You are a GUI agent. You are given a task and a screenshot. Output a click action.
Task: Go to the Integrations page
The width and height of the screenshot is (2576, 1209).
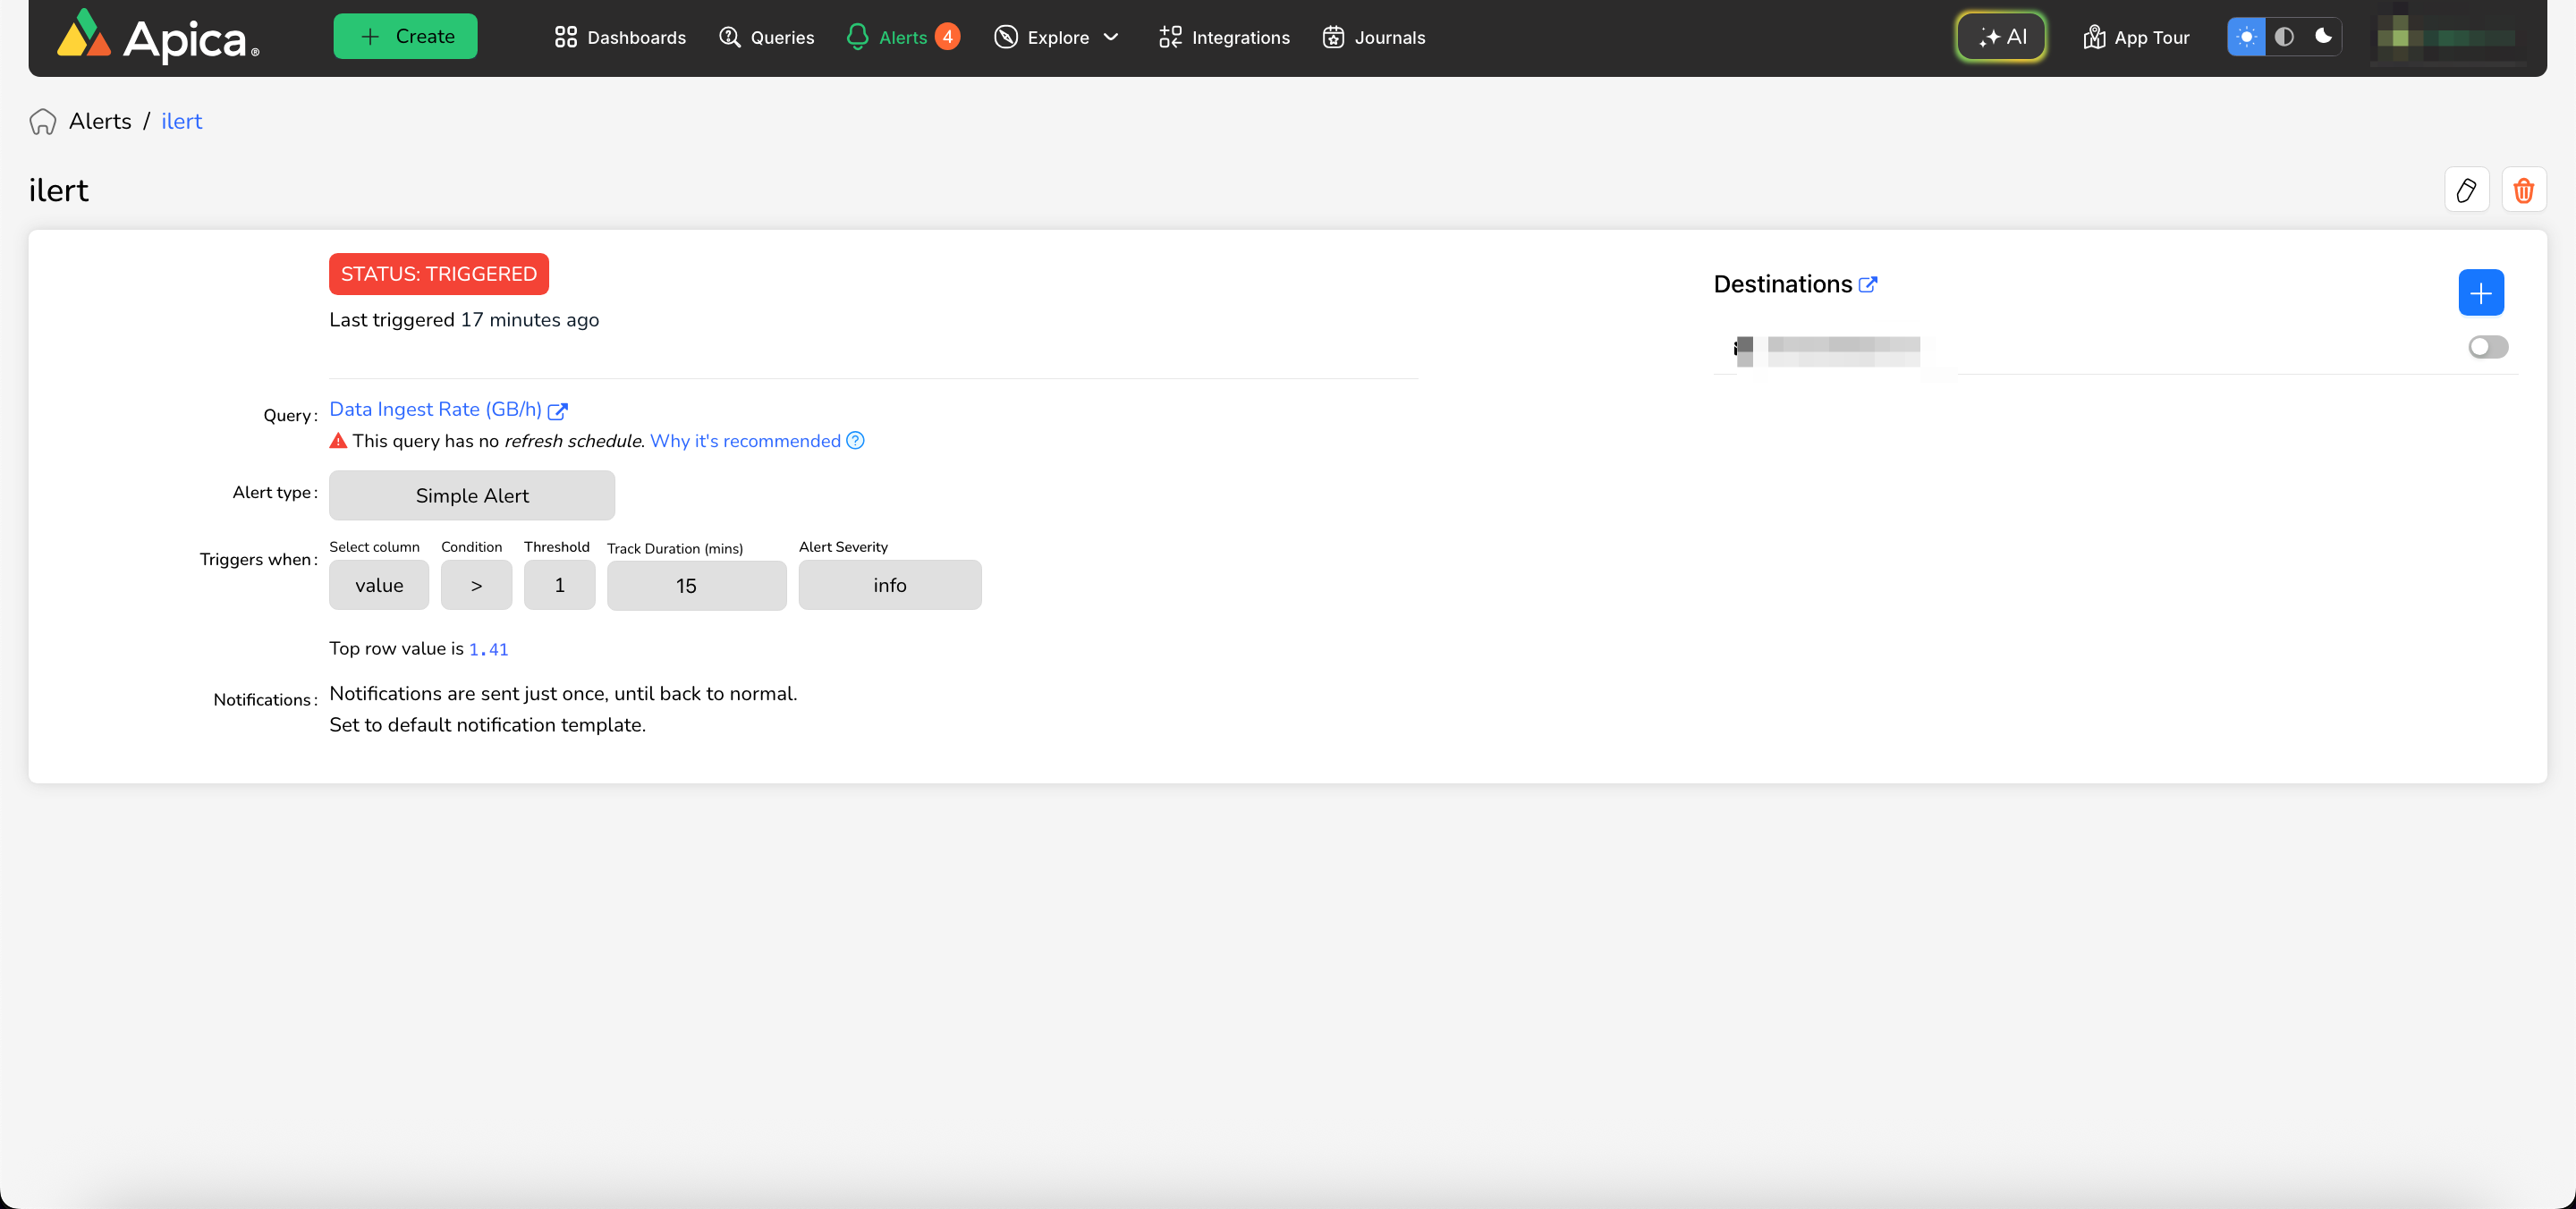tap(1224, 37)
